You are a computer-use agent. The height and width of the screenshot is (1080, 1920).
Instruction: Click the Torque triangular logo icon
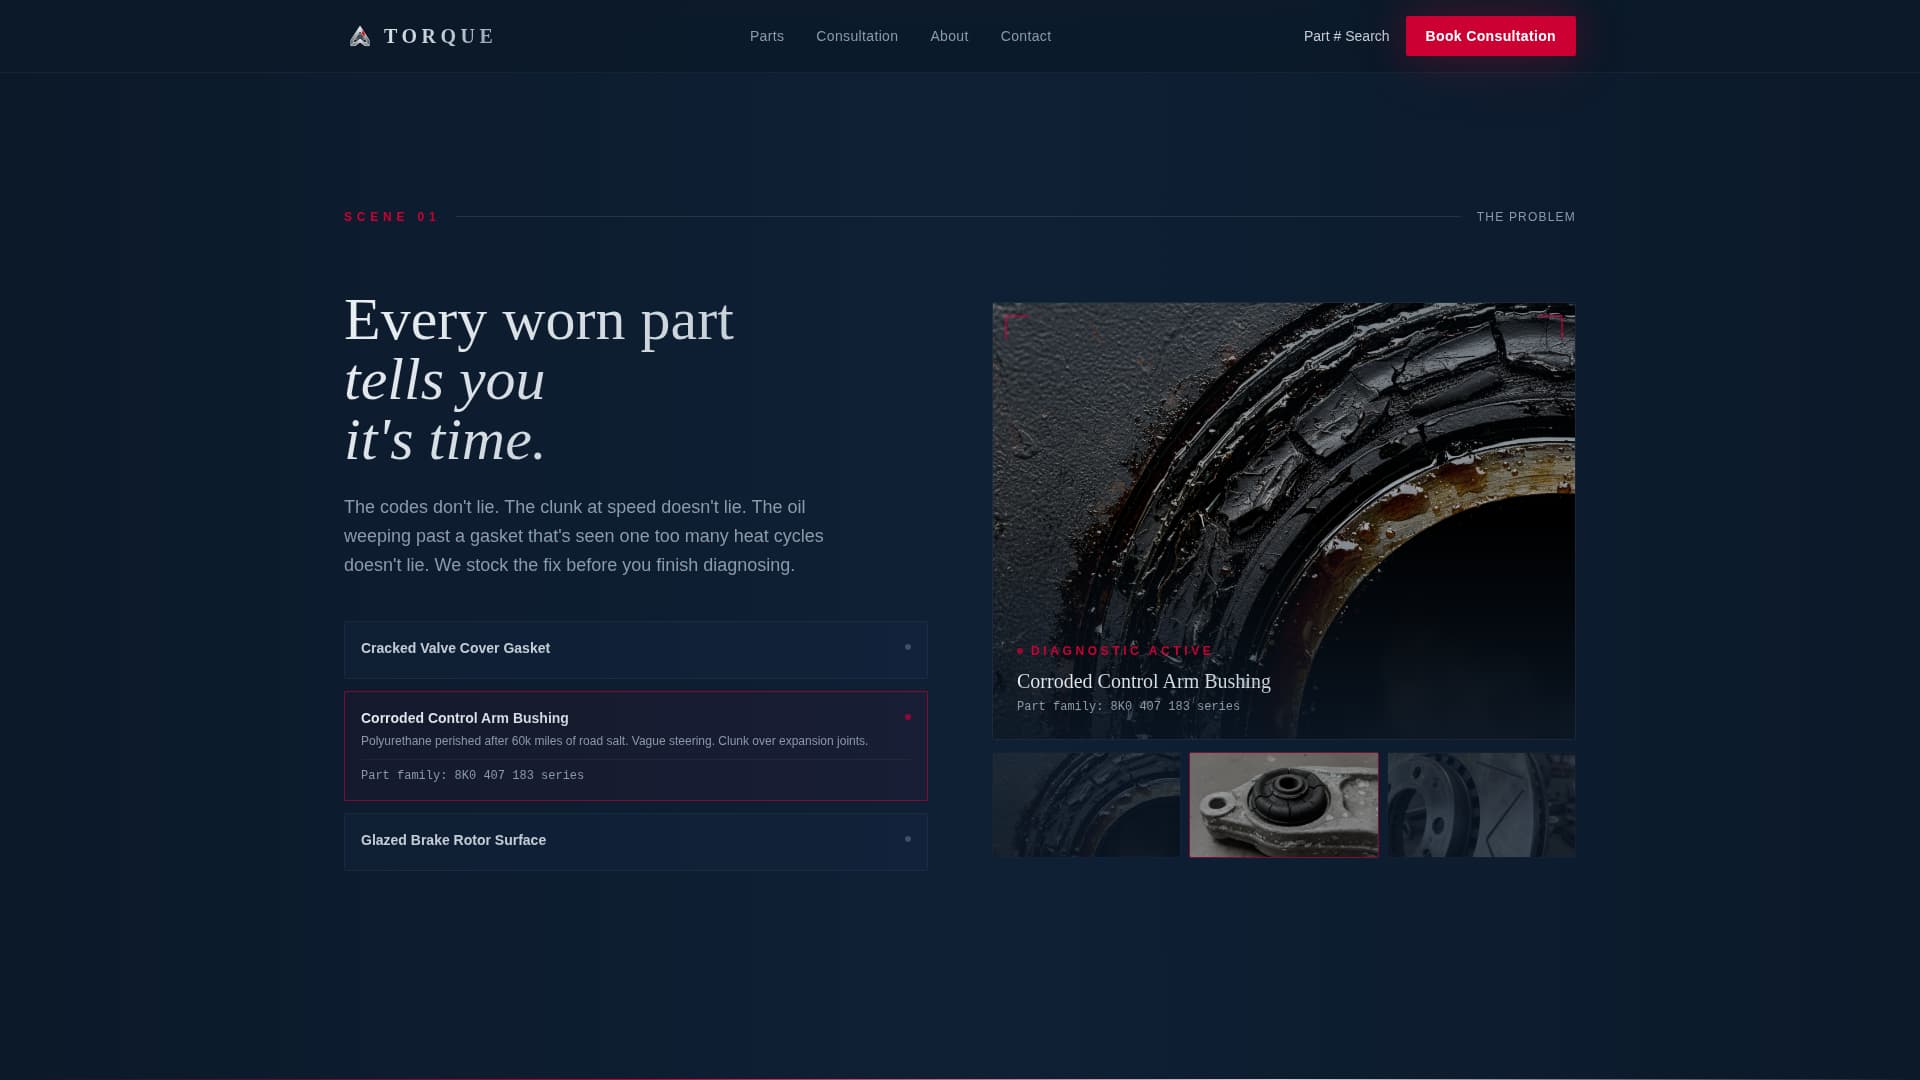pos(360,37)
